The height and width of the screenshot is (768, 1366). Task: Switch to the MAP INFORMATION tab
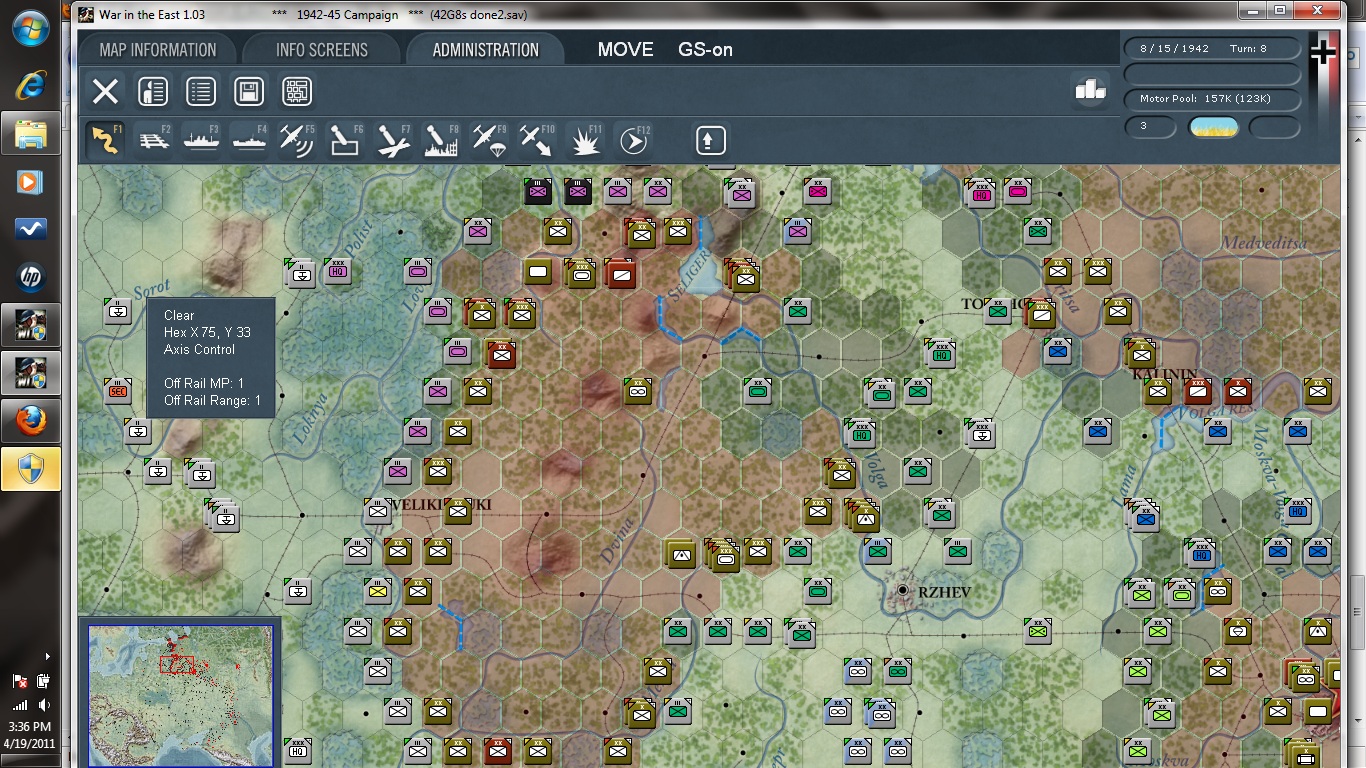[x=158, y=50]
